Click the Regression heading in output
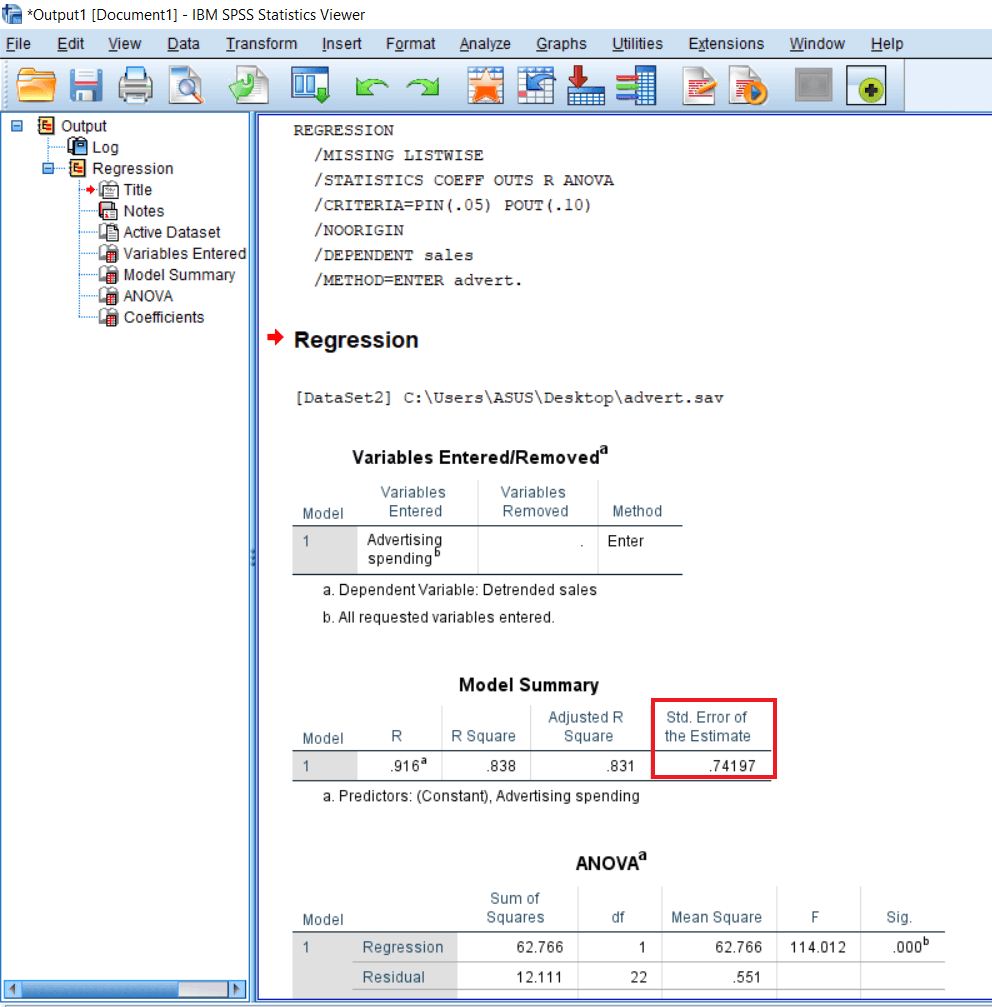 tap(356, 340)
